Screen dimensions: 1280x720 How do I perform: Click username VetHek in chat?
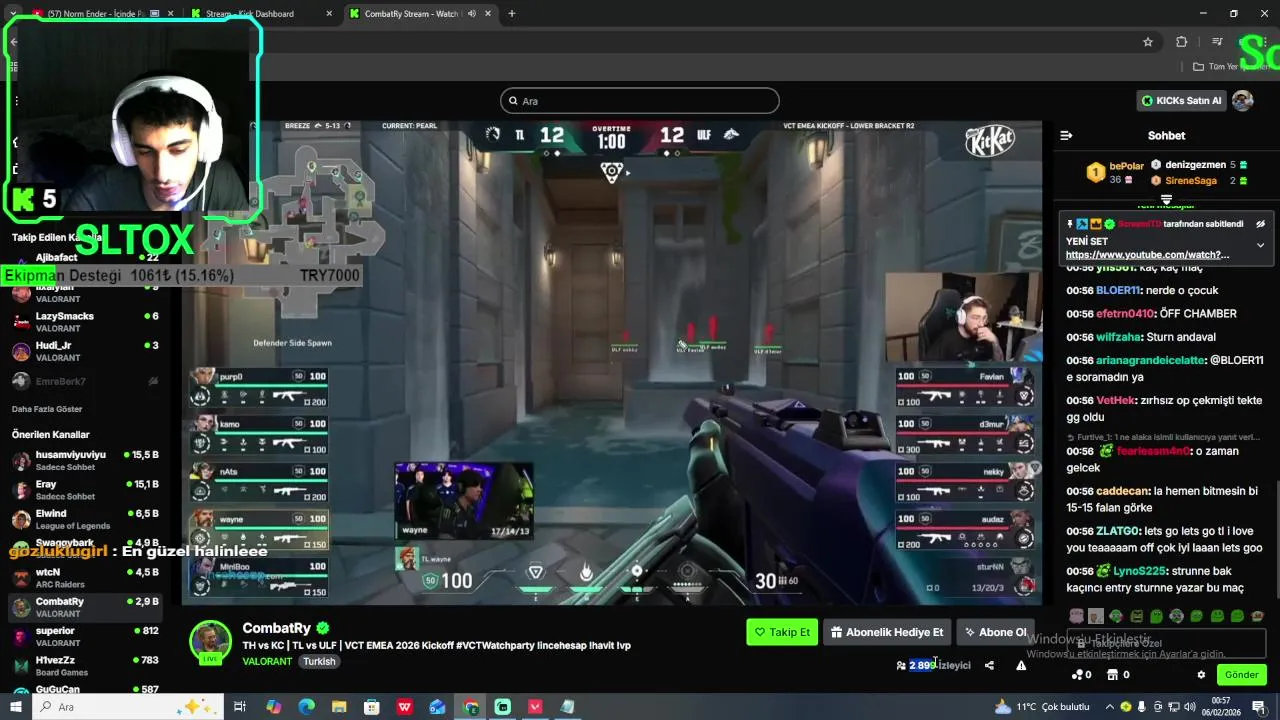point(1116,401)
